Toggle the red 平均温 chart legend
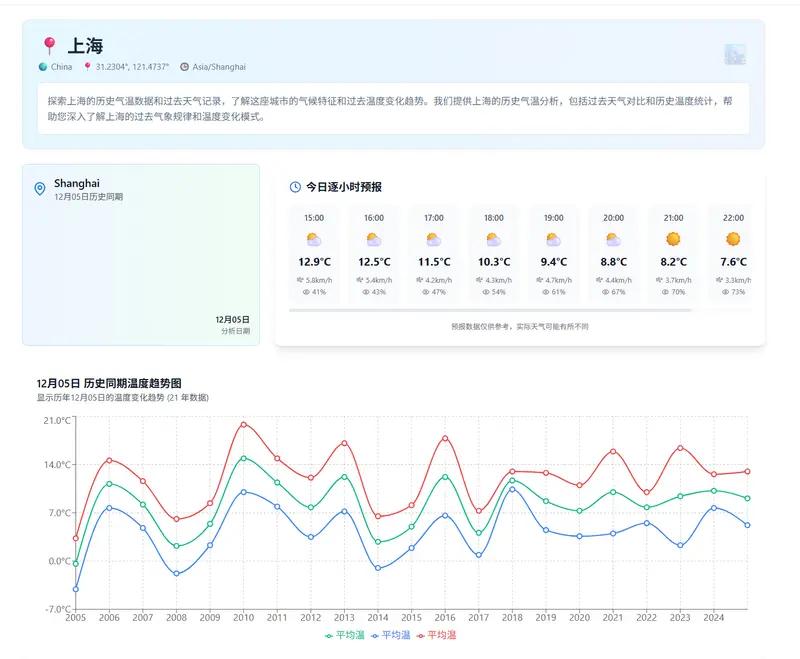 (x=441, y=635)
